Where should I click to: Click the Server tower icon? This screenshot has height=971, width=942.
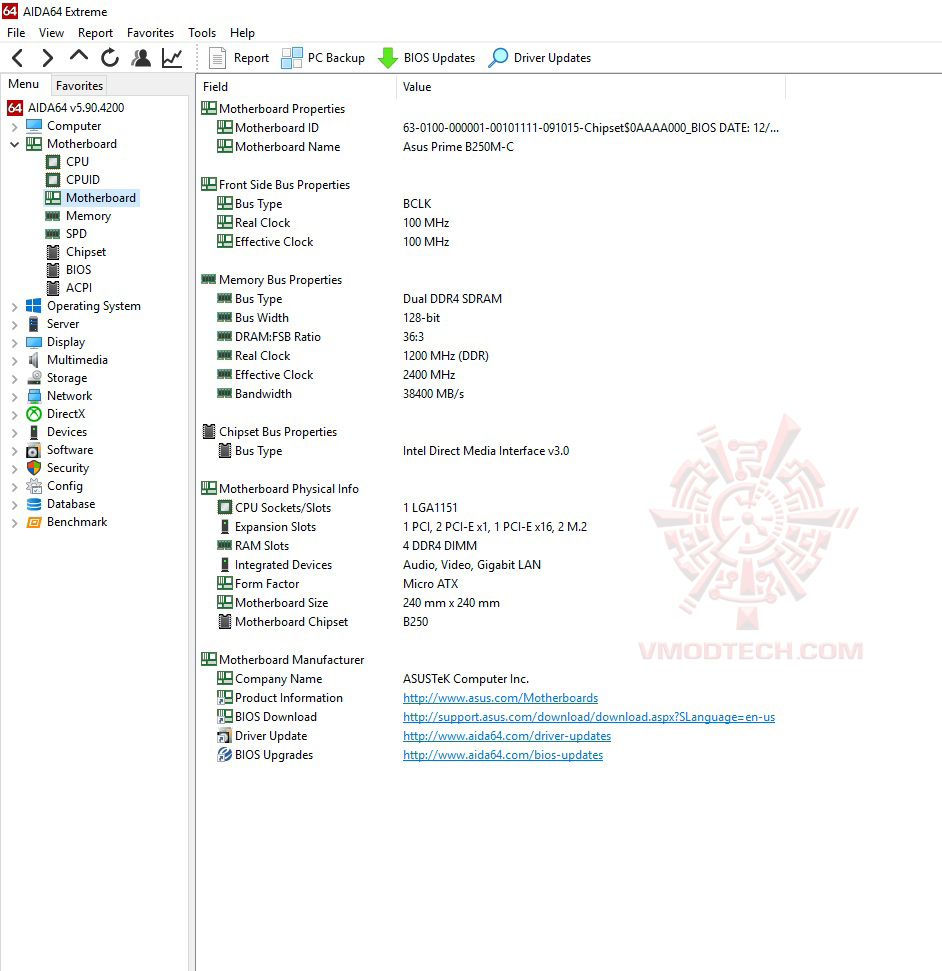pos(34,324)
